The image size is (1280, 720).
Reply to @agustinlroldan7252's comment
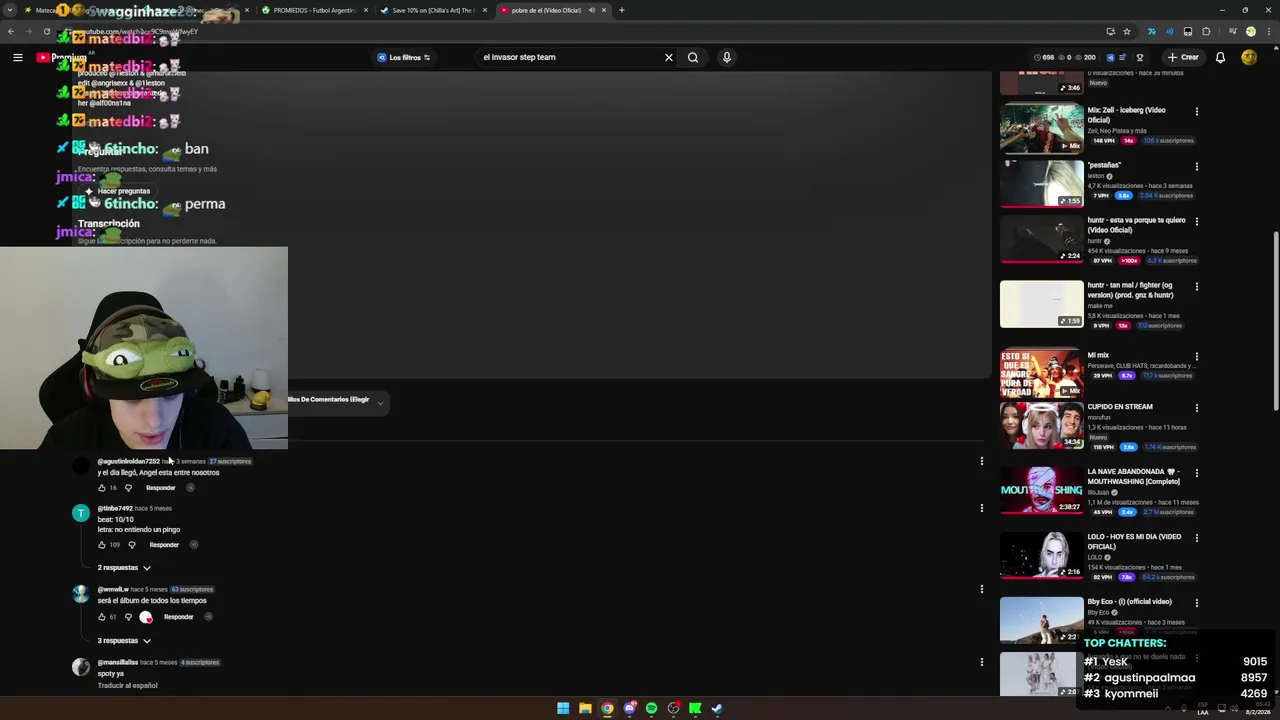point(160,488)
